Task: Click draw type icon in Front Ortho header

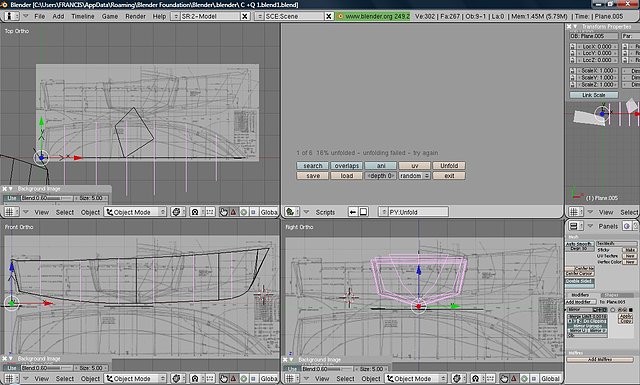Action: (178, 378)
